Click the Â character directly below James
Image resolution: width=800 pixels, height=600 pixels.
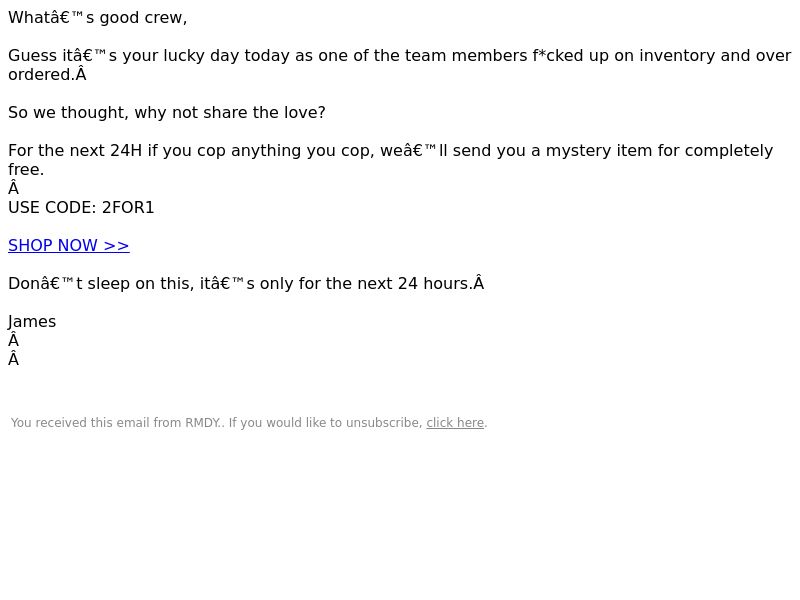pos(14,340)
